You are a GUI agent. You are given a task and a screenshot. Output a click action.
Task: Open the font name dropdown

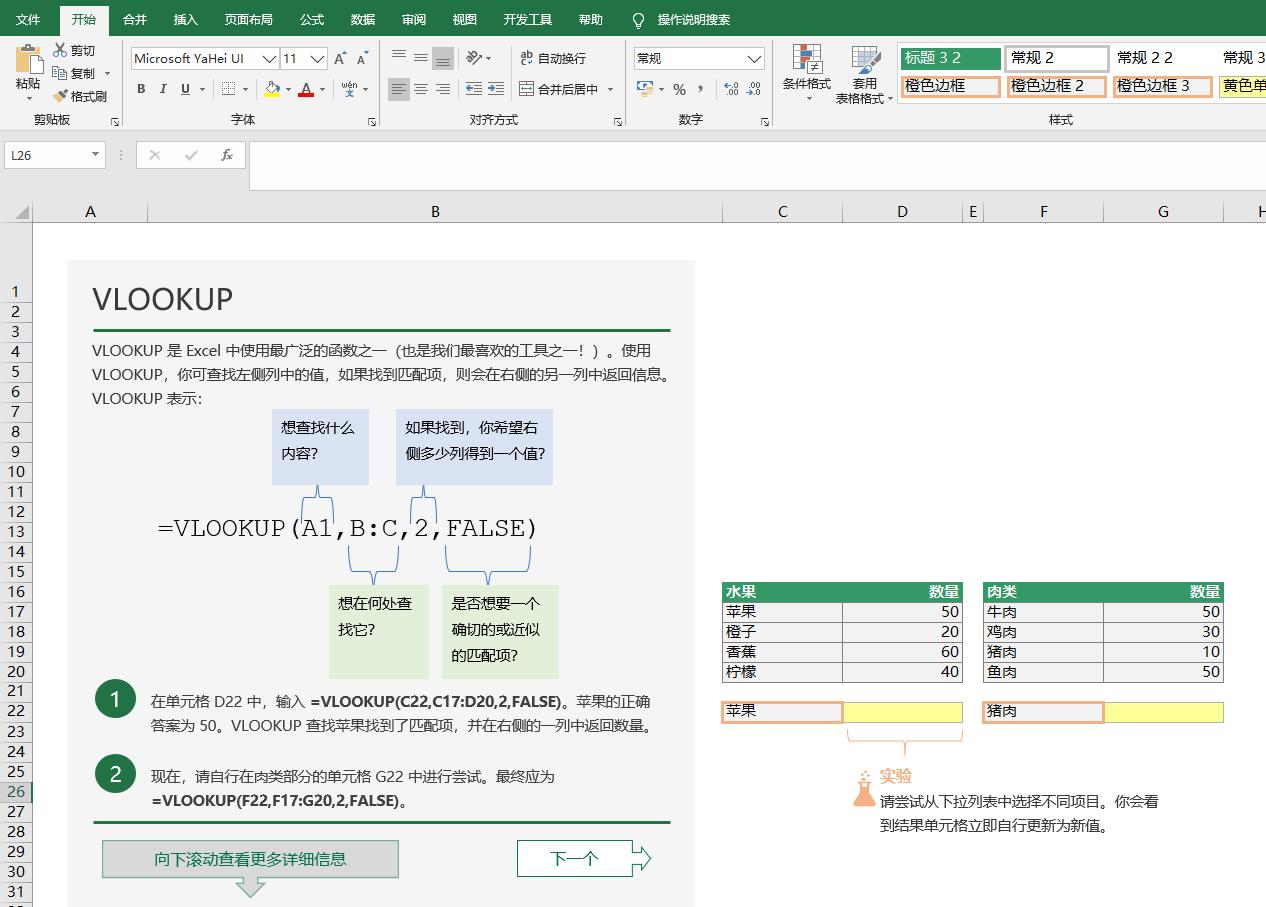(268, 58)
